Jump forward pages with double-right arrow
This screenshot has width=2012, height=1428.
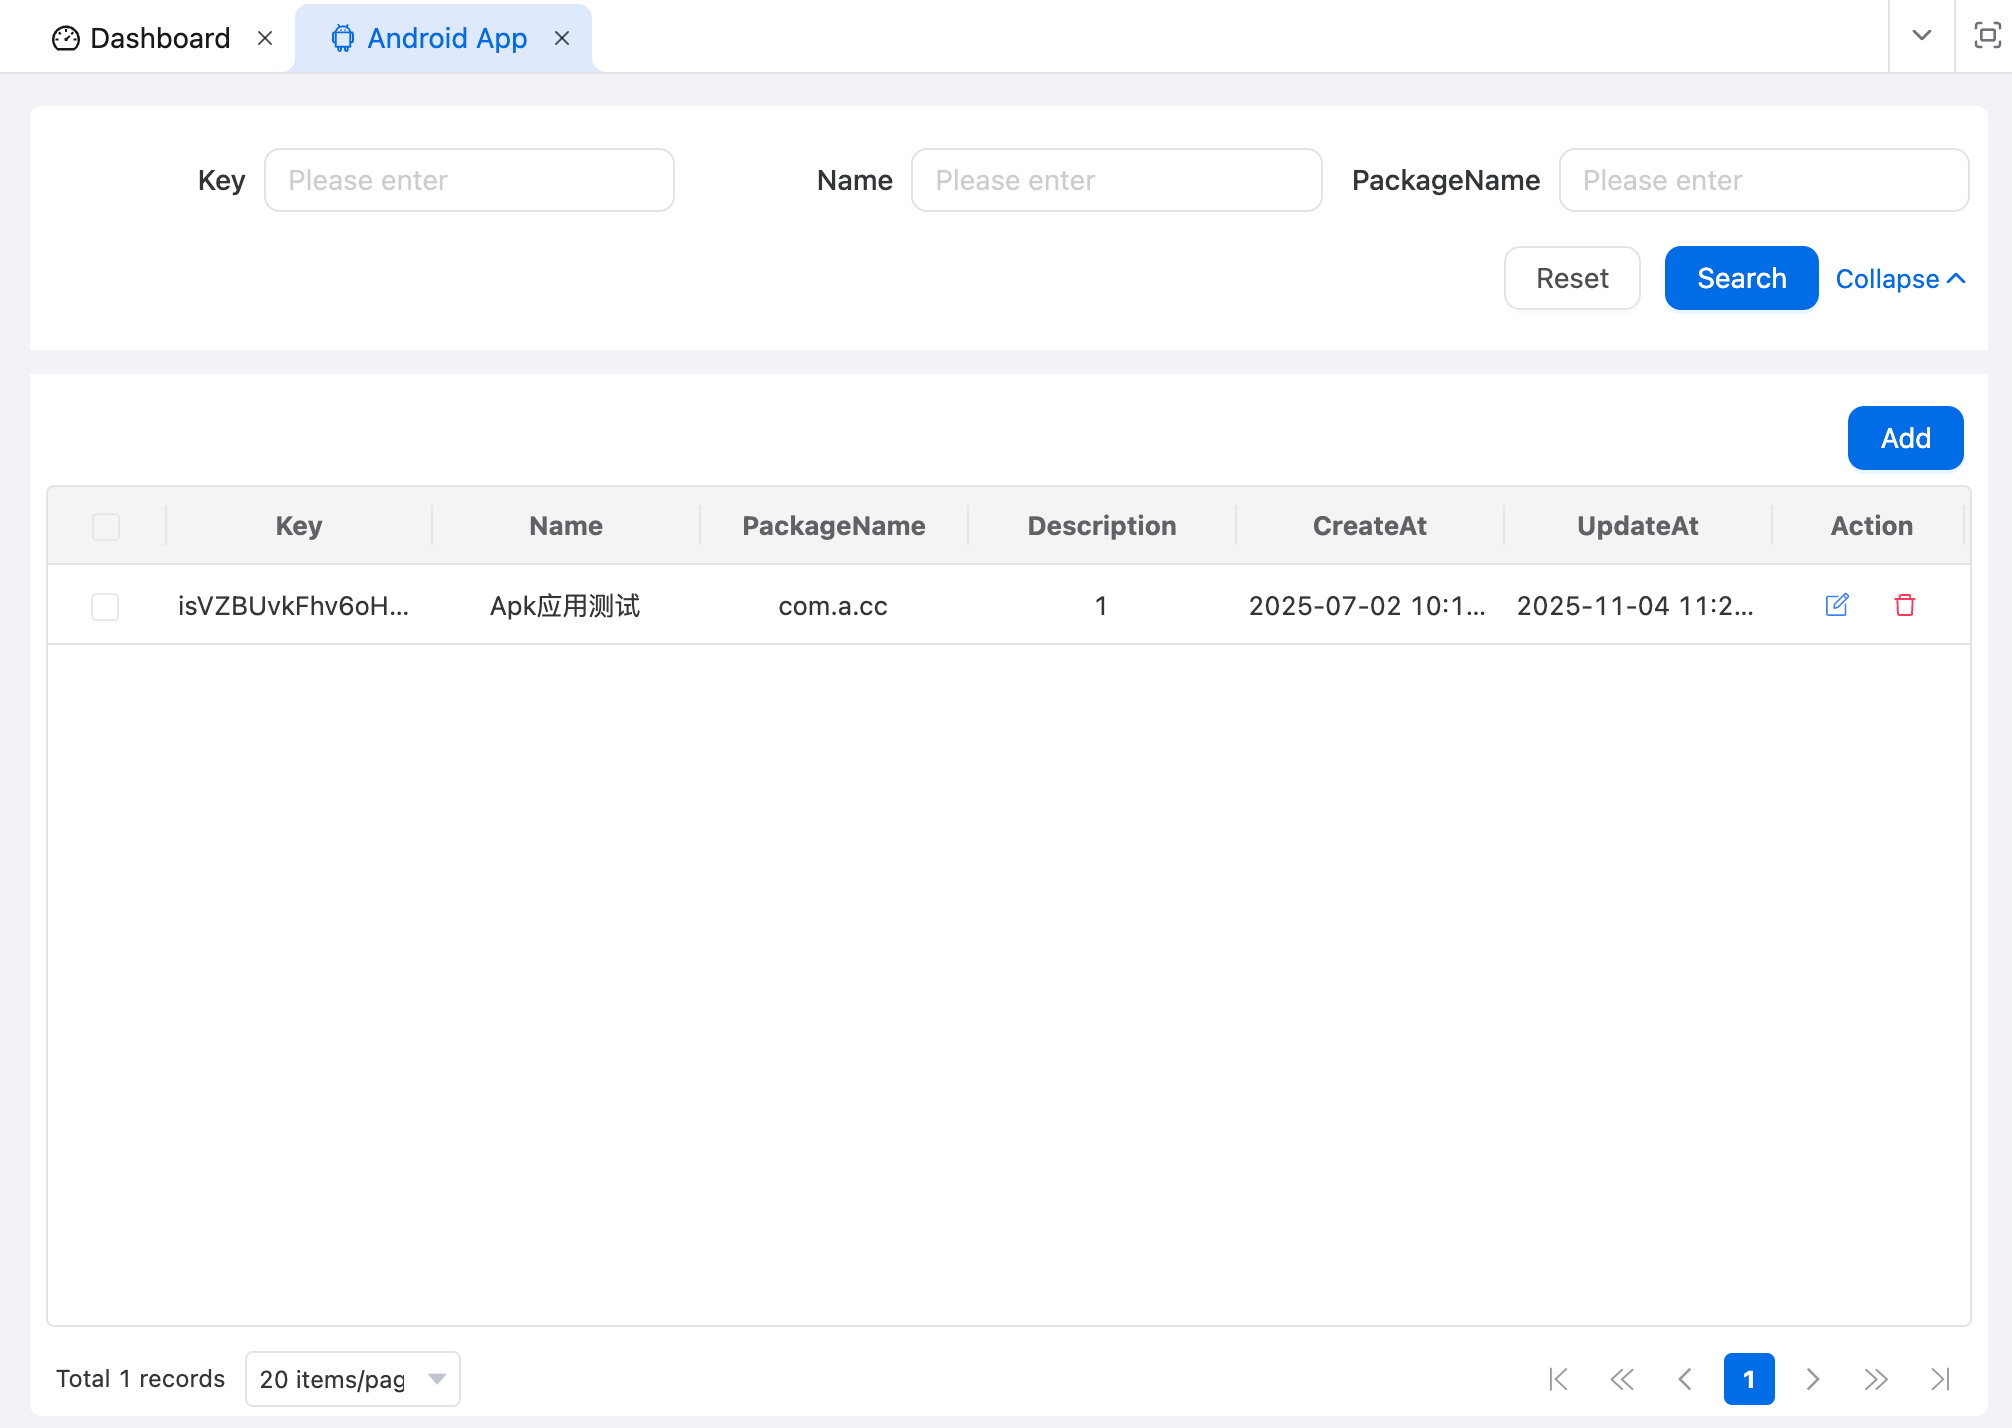[1876, 1379]
